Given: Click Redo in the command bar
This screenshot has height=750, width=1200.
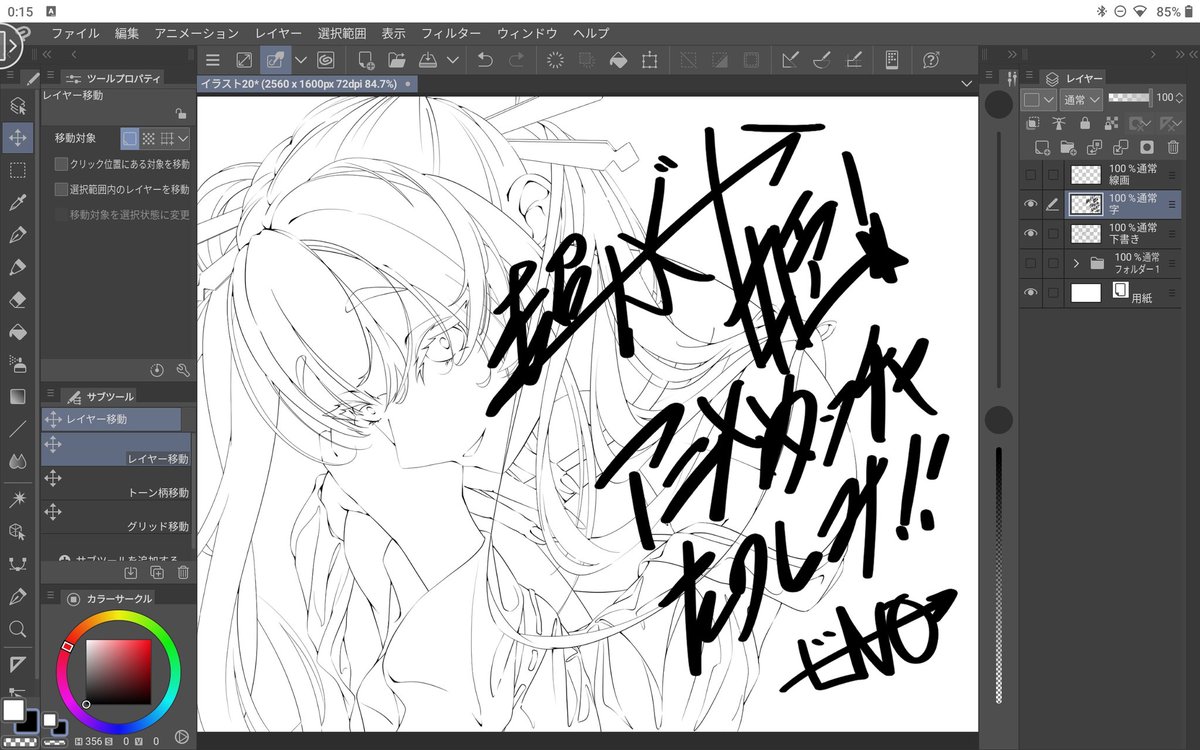Looking at the screenshot, I should pyautogui.click(x=516, y=60).
